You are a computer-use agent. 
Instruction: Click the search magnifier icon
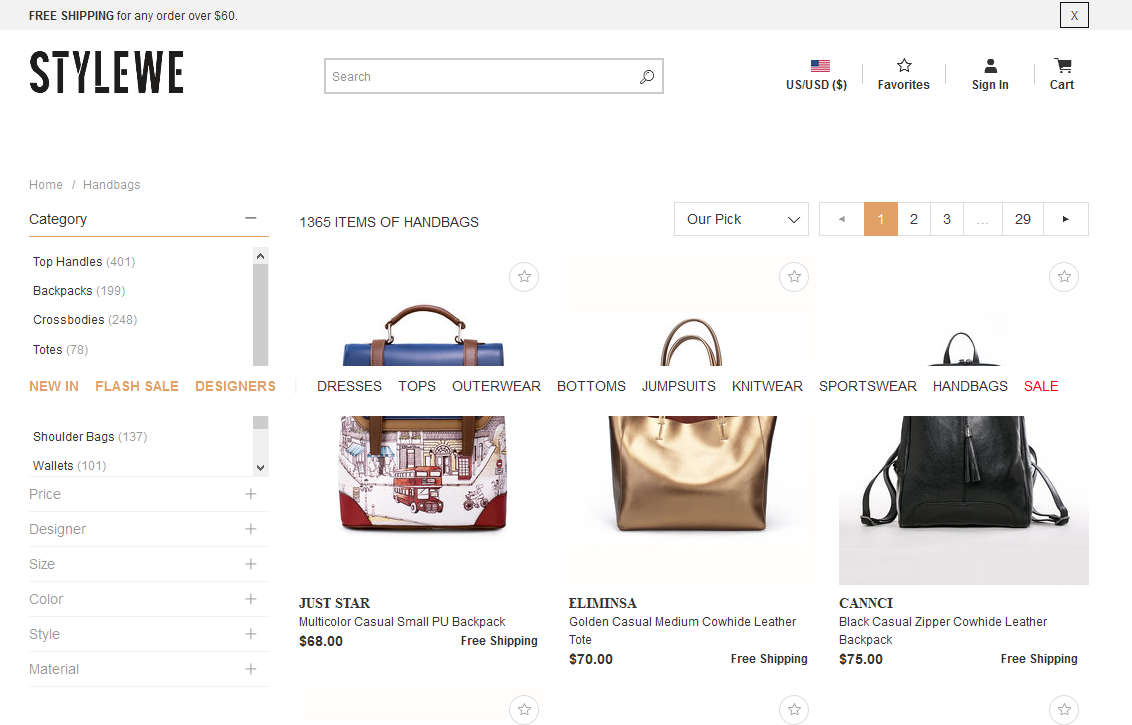point(646,77)
